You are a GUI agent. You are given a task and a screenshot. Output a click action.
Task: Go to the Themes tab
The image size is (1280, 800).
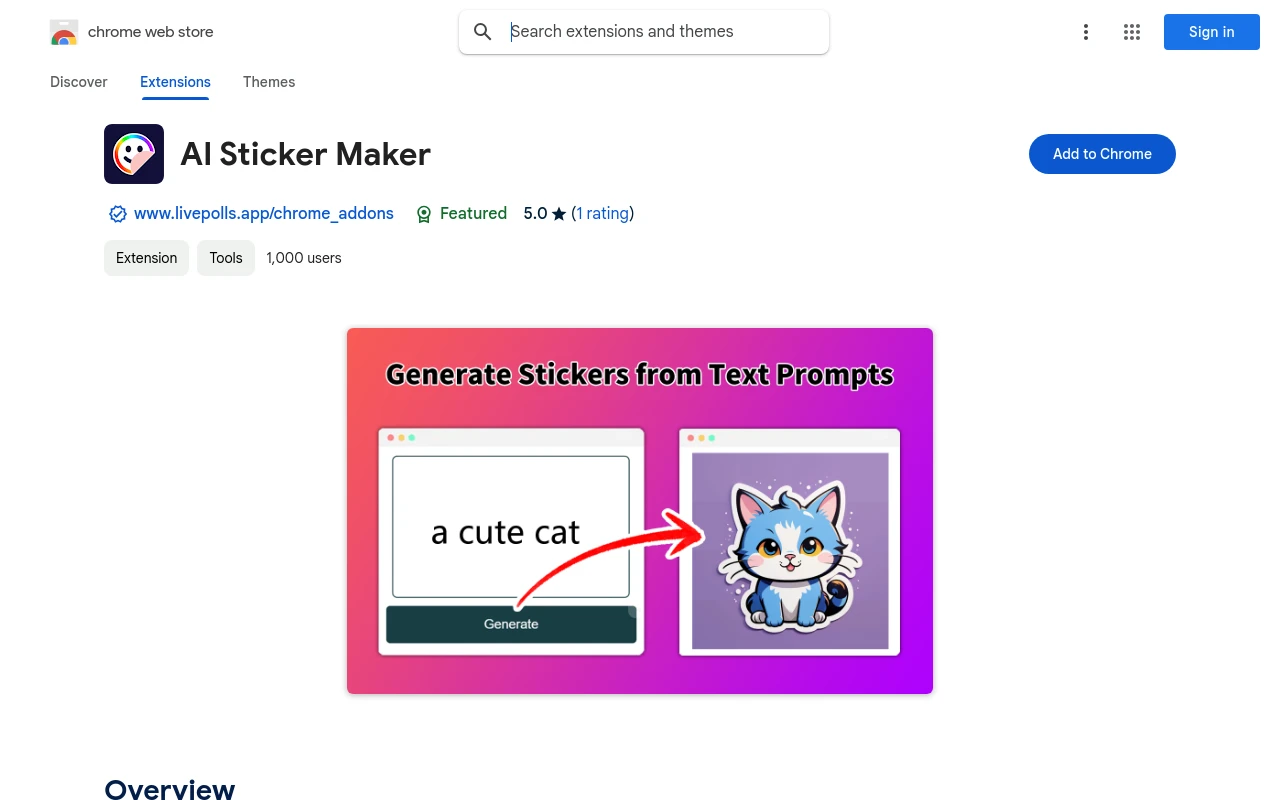tap(269, 82)
